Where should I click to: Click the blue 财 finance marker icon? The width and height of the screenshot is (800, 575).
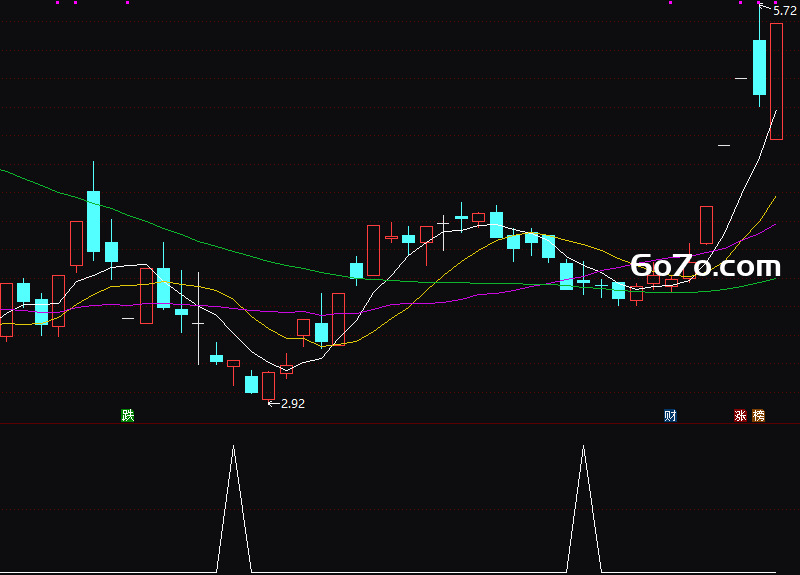(x=670, y=415)
